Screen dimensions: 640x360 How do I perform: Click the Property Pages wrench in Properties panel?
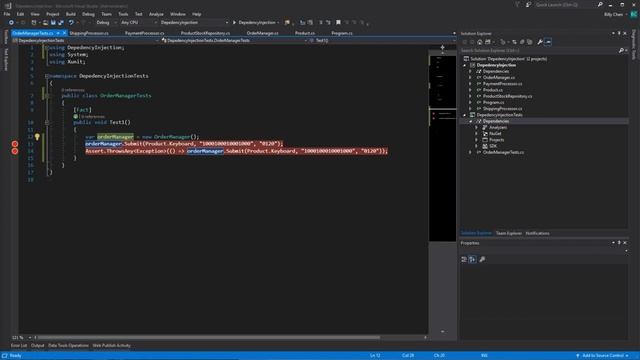(x=482, y=259)
